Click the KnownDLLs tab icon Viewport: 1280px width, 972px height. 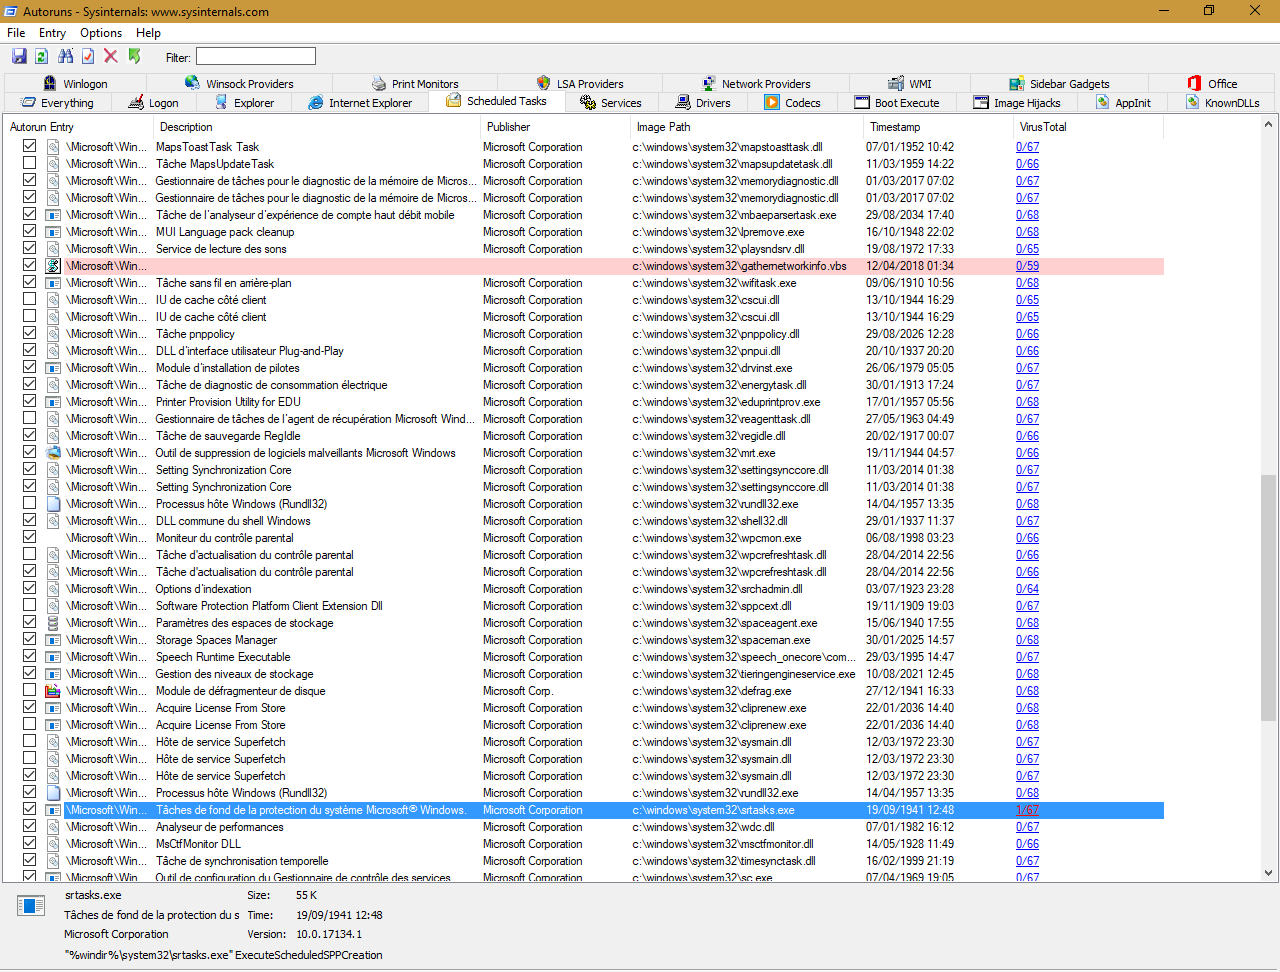1193,102
